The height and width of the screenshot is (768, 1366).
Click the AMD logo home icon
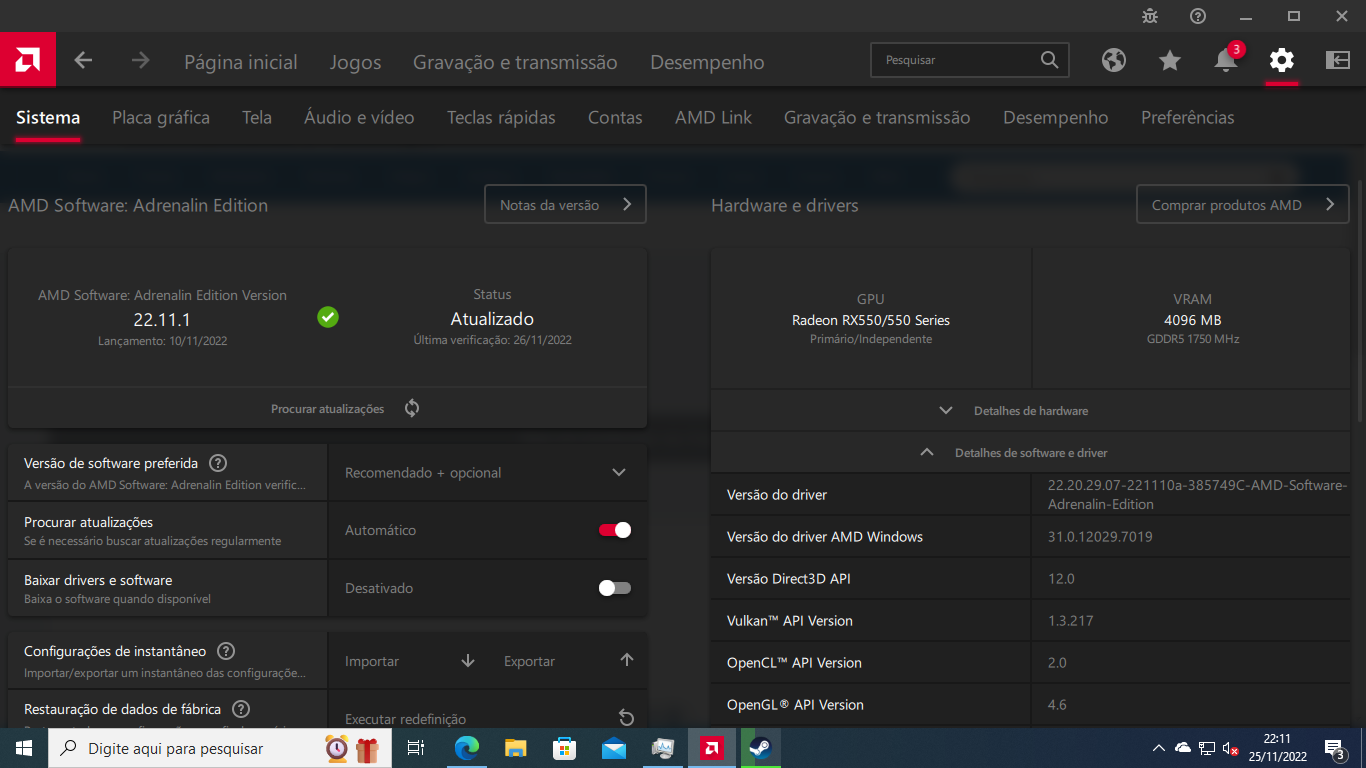(x=28, y=60)
